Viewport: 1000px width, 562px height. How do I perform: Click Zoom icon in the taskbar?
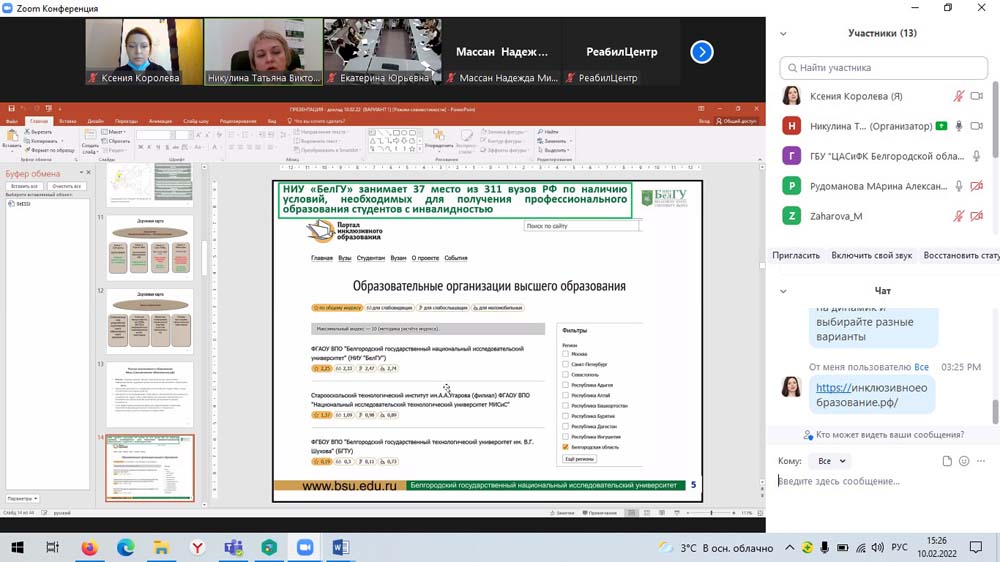[305, 547]
